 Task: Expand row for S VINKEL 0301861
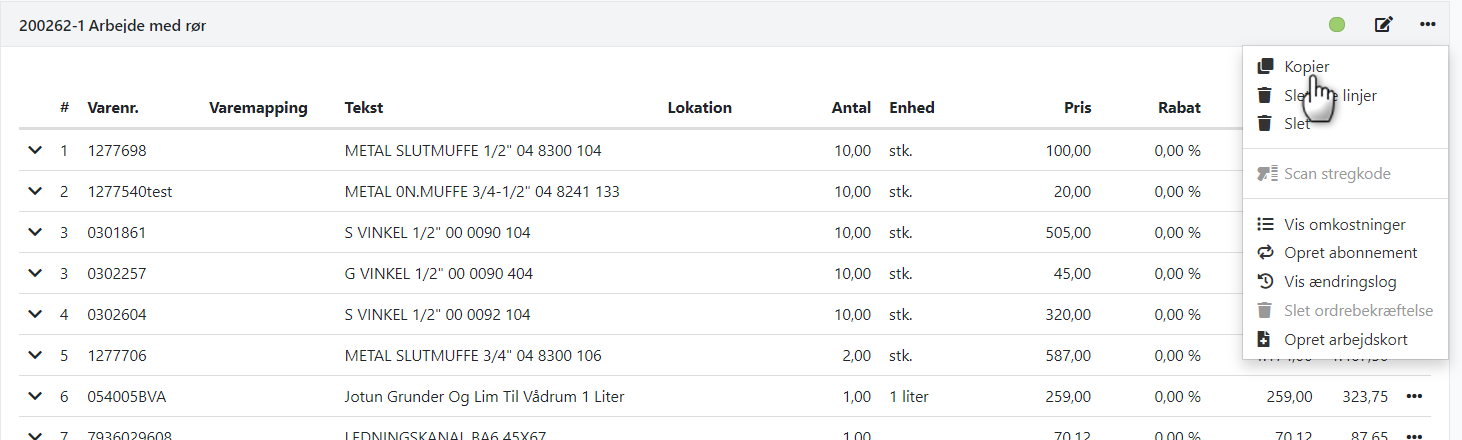coord(35,233)
